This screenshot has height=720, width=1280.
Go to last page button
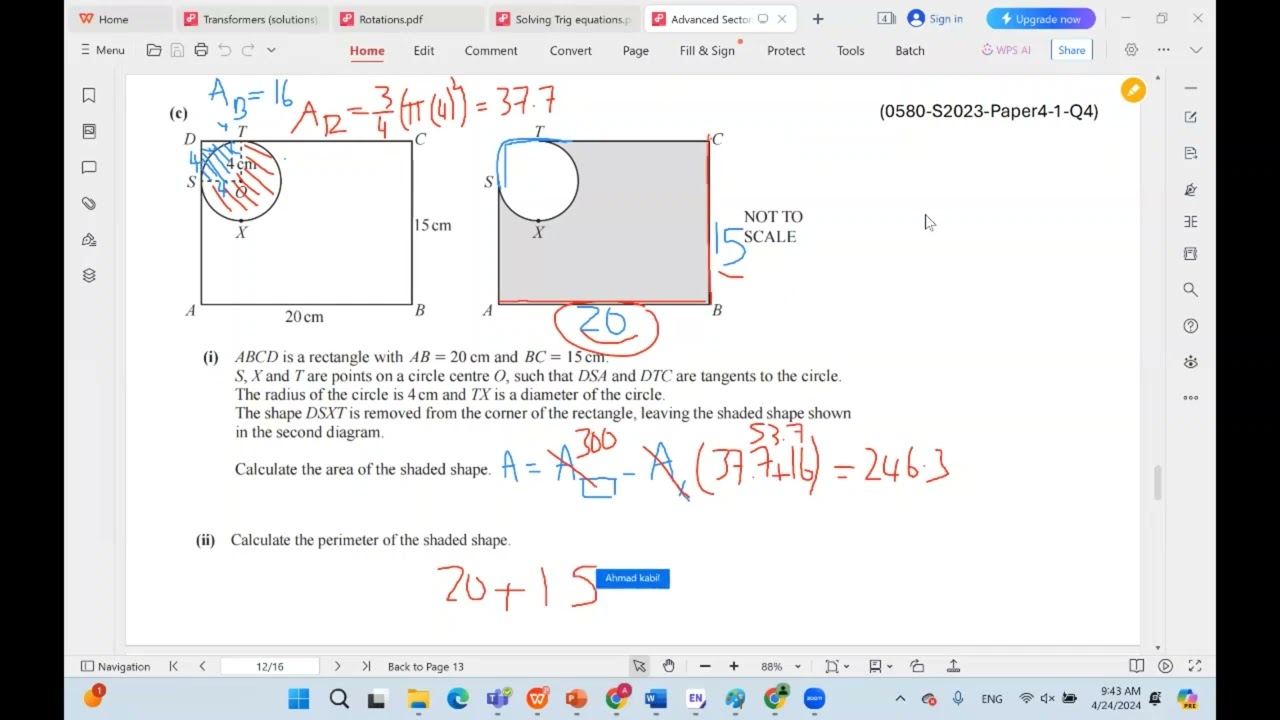(x=366, y=666)
